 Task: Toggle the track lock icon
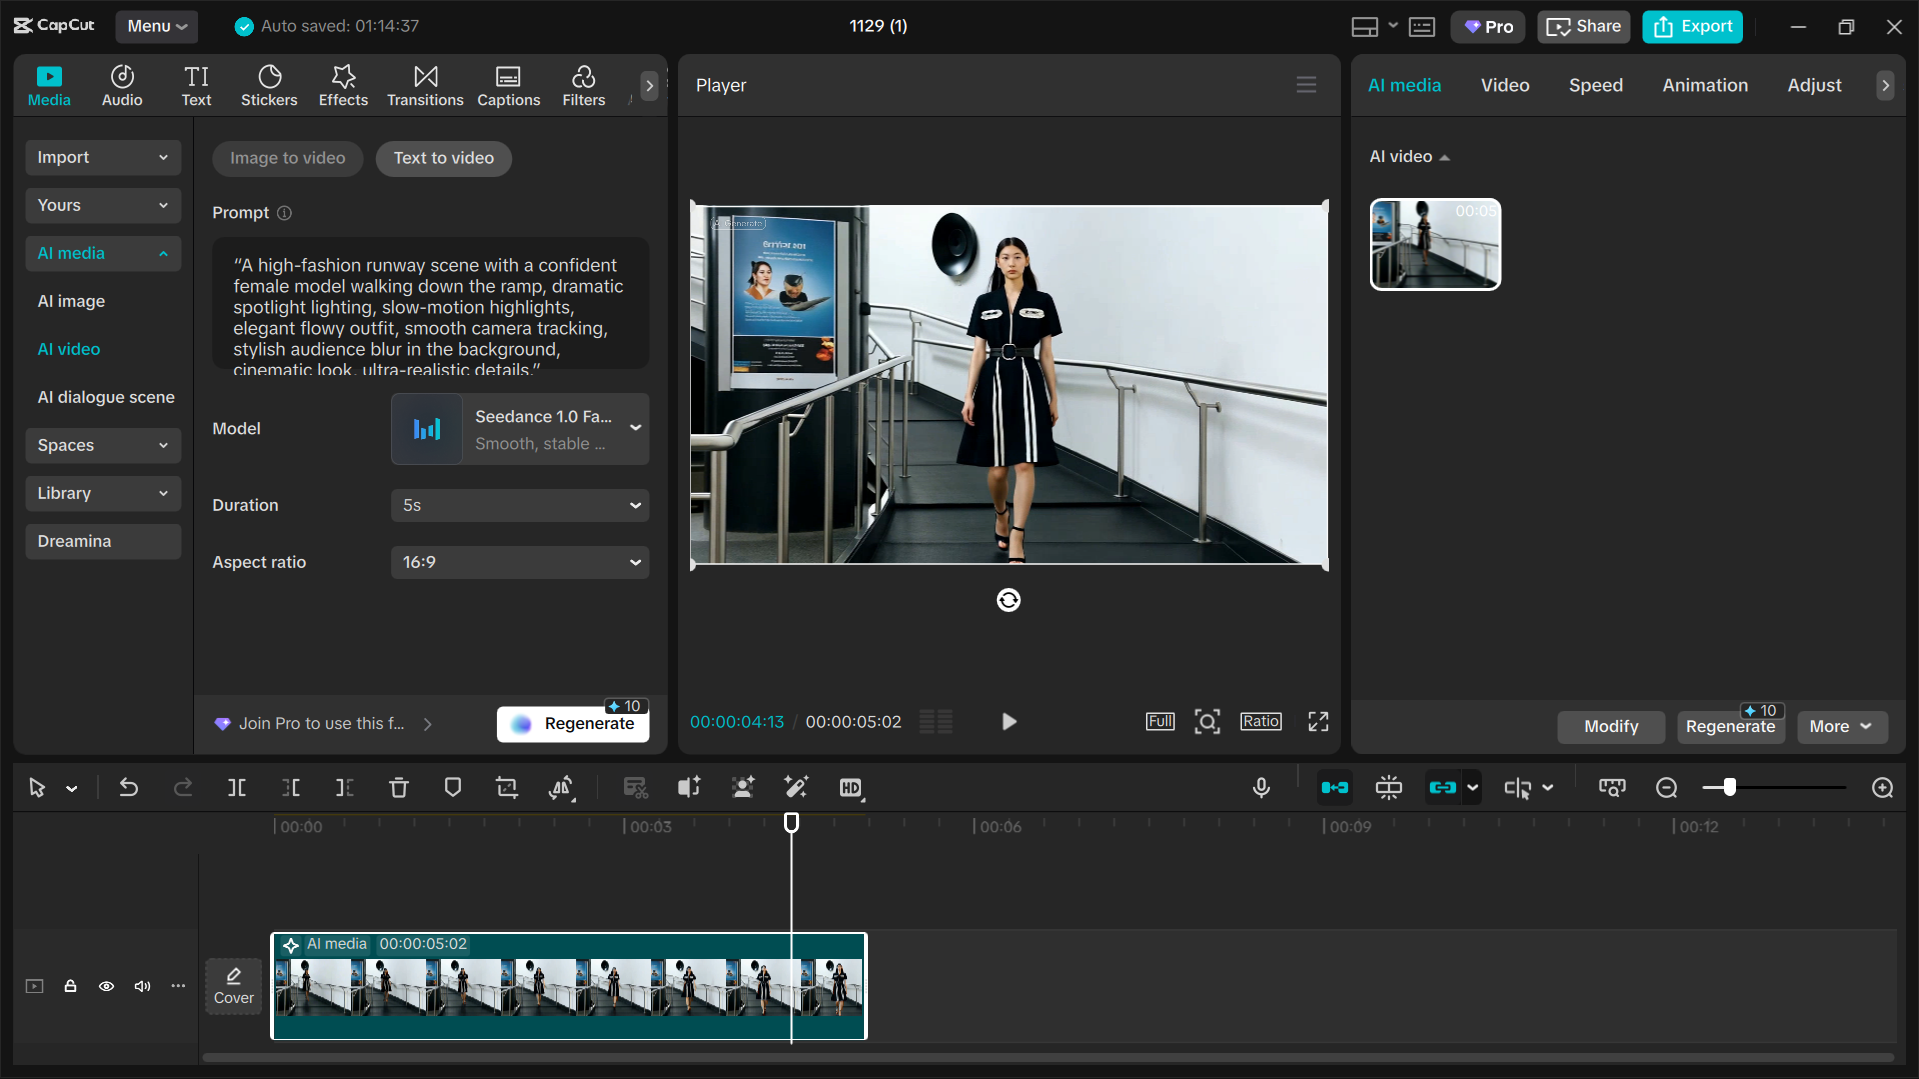[70, 986]
